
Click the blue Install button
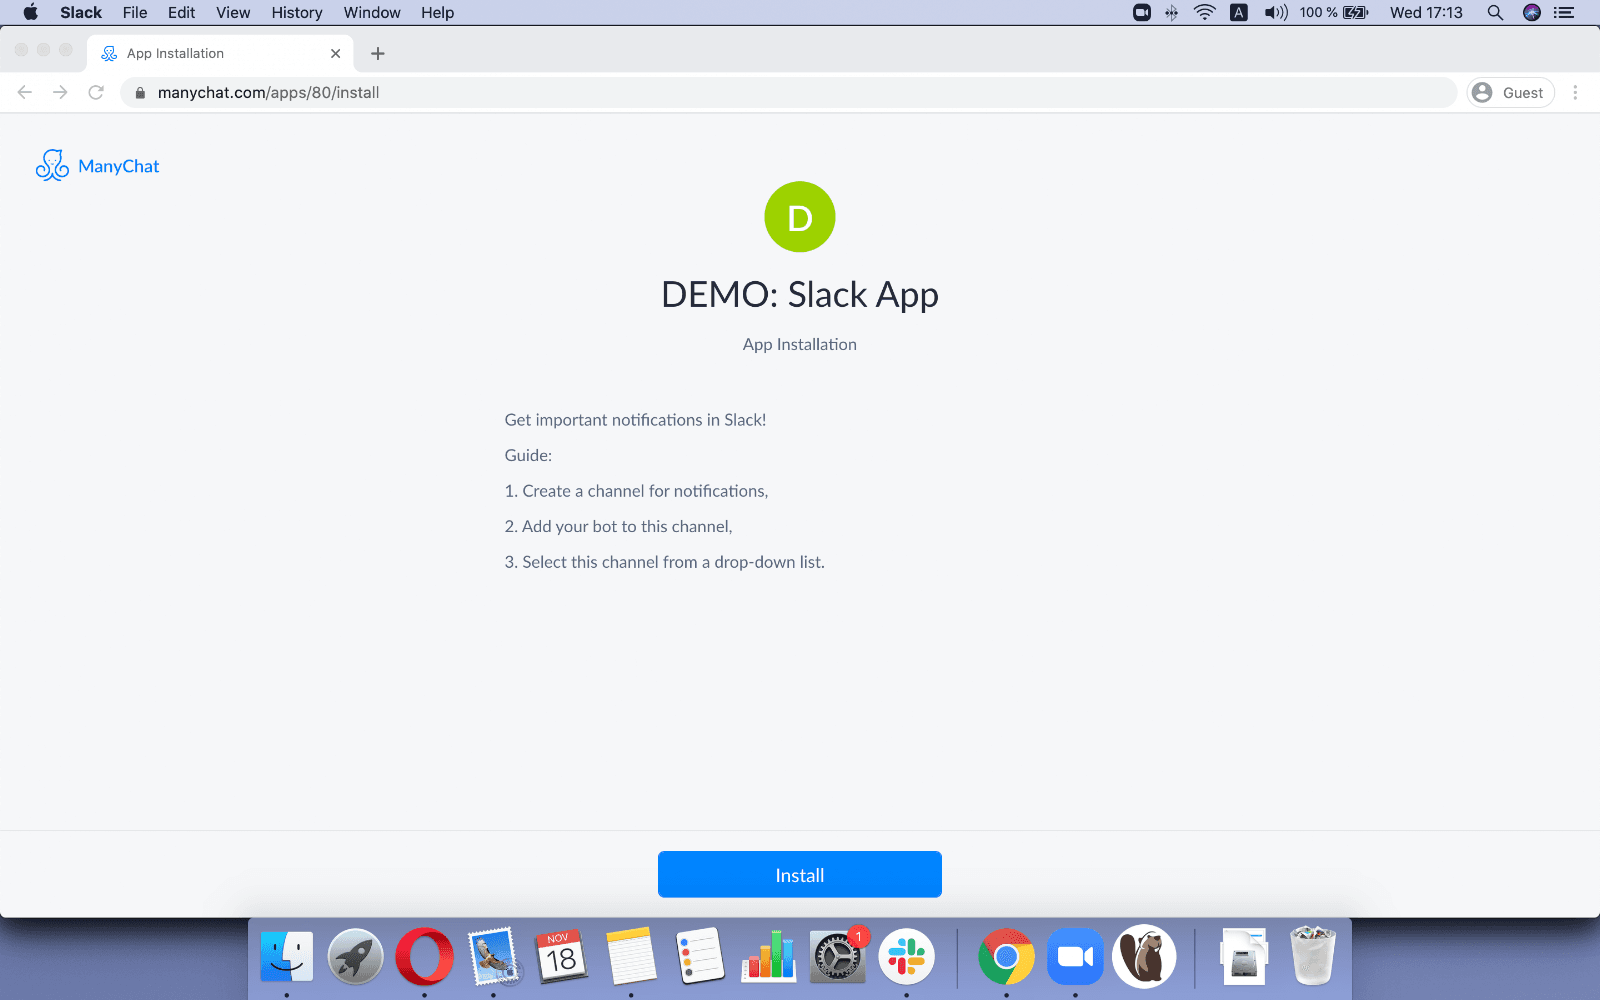click(x=800, y=875)
